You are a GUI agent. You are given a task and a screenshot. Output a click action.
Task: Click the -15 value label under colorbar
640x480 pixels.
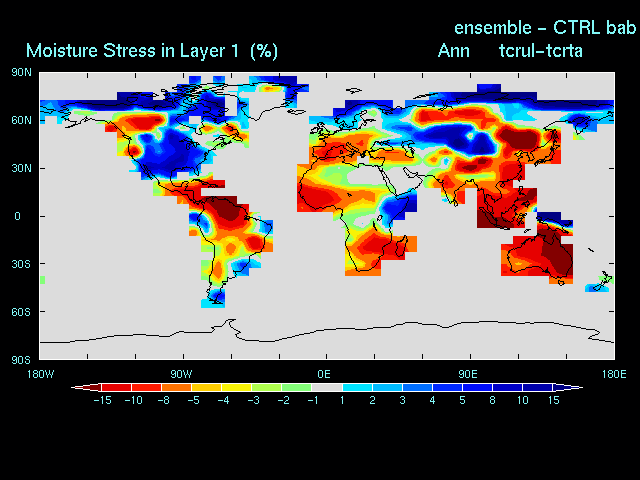point(100,400)
